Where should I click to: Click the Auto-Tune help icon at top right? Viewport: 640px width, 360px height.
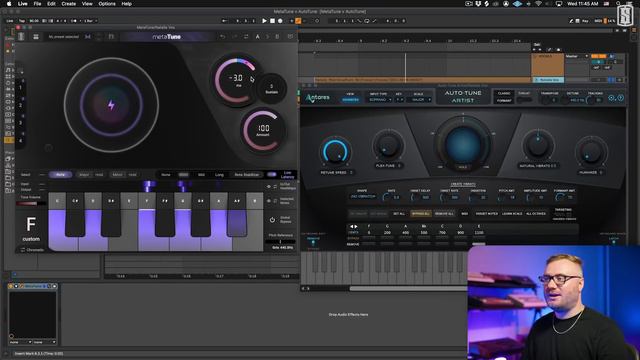[620, 98]
